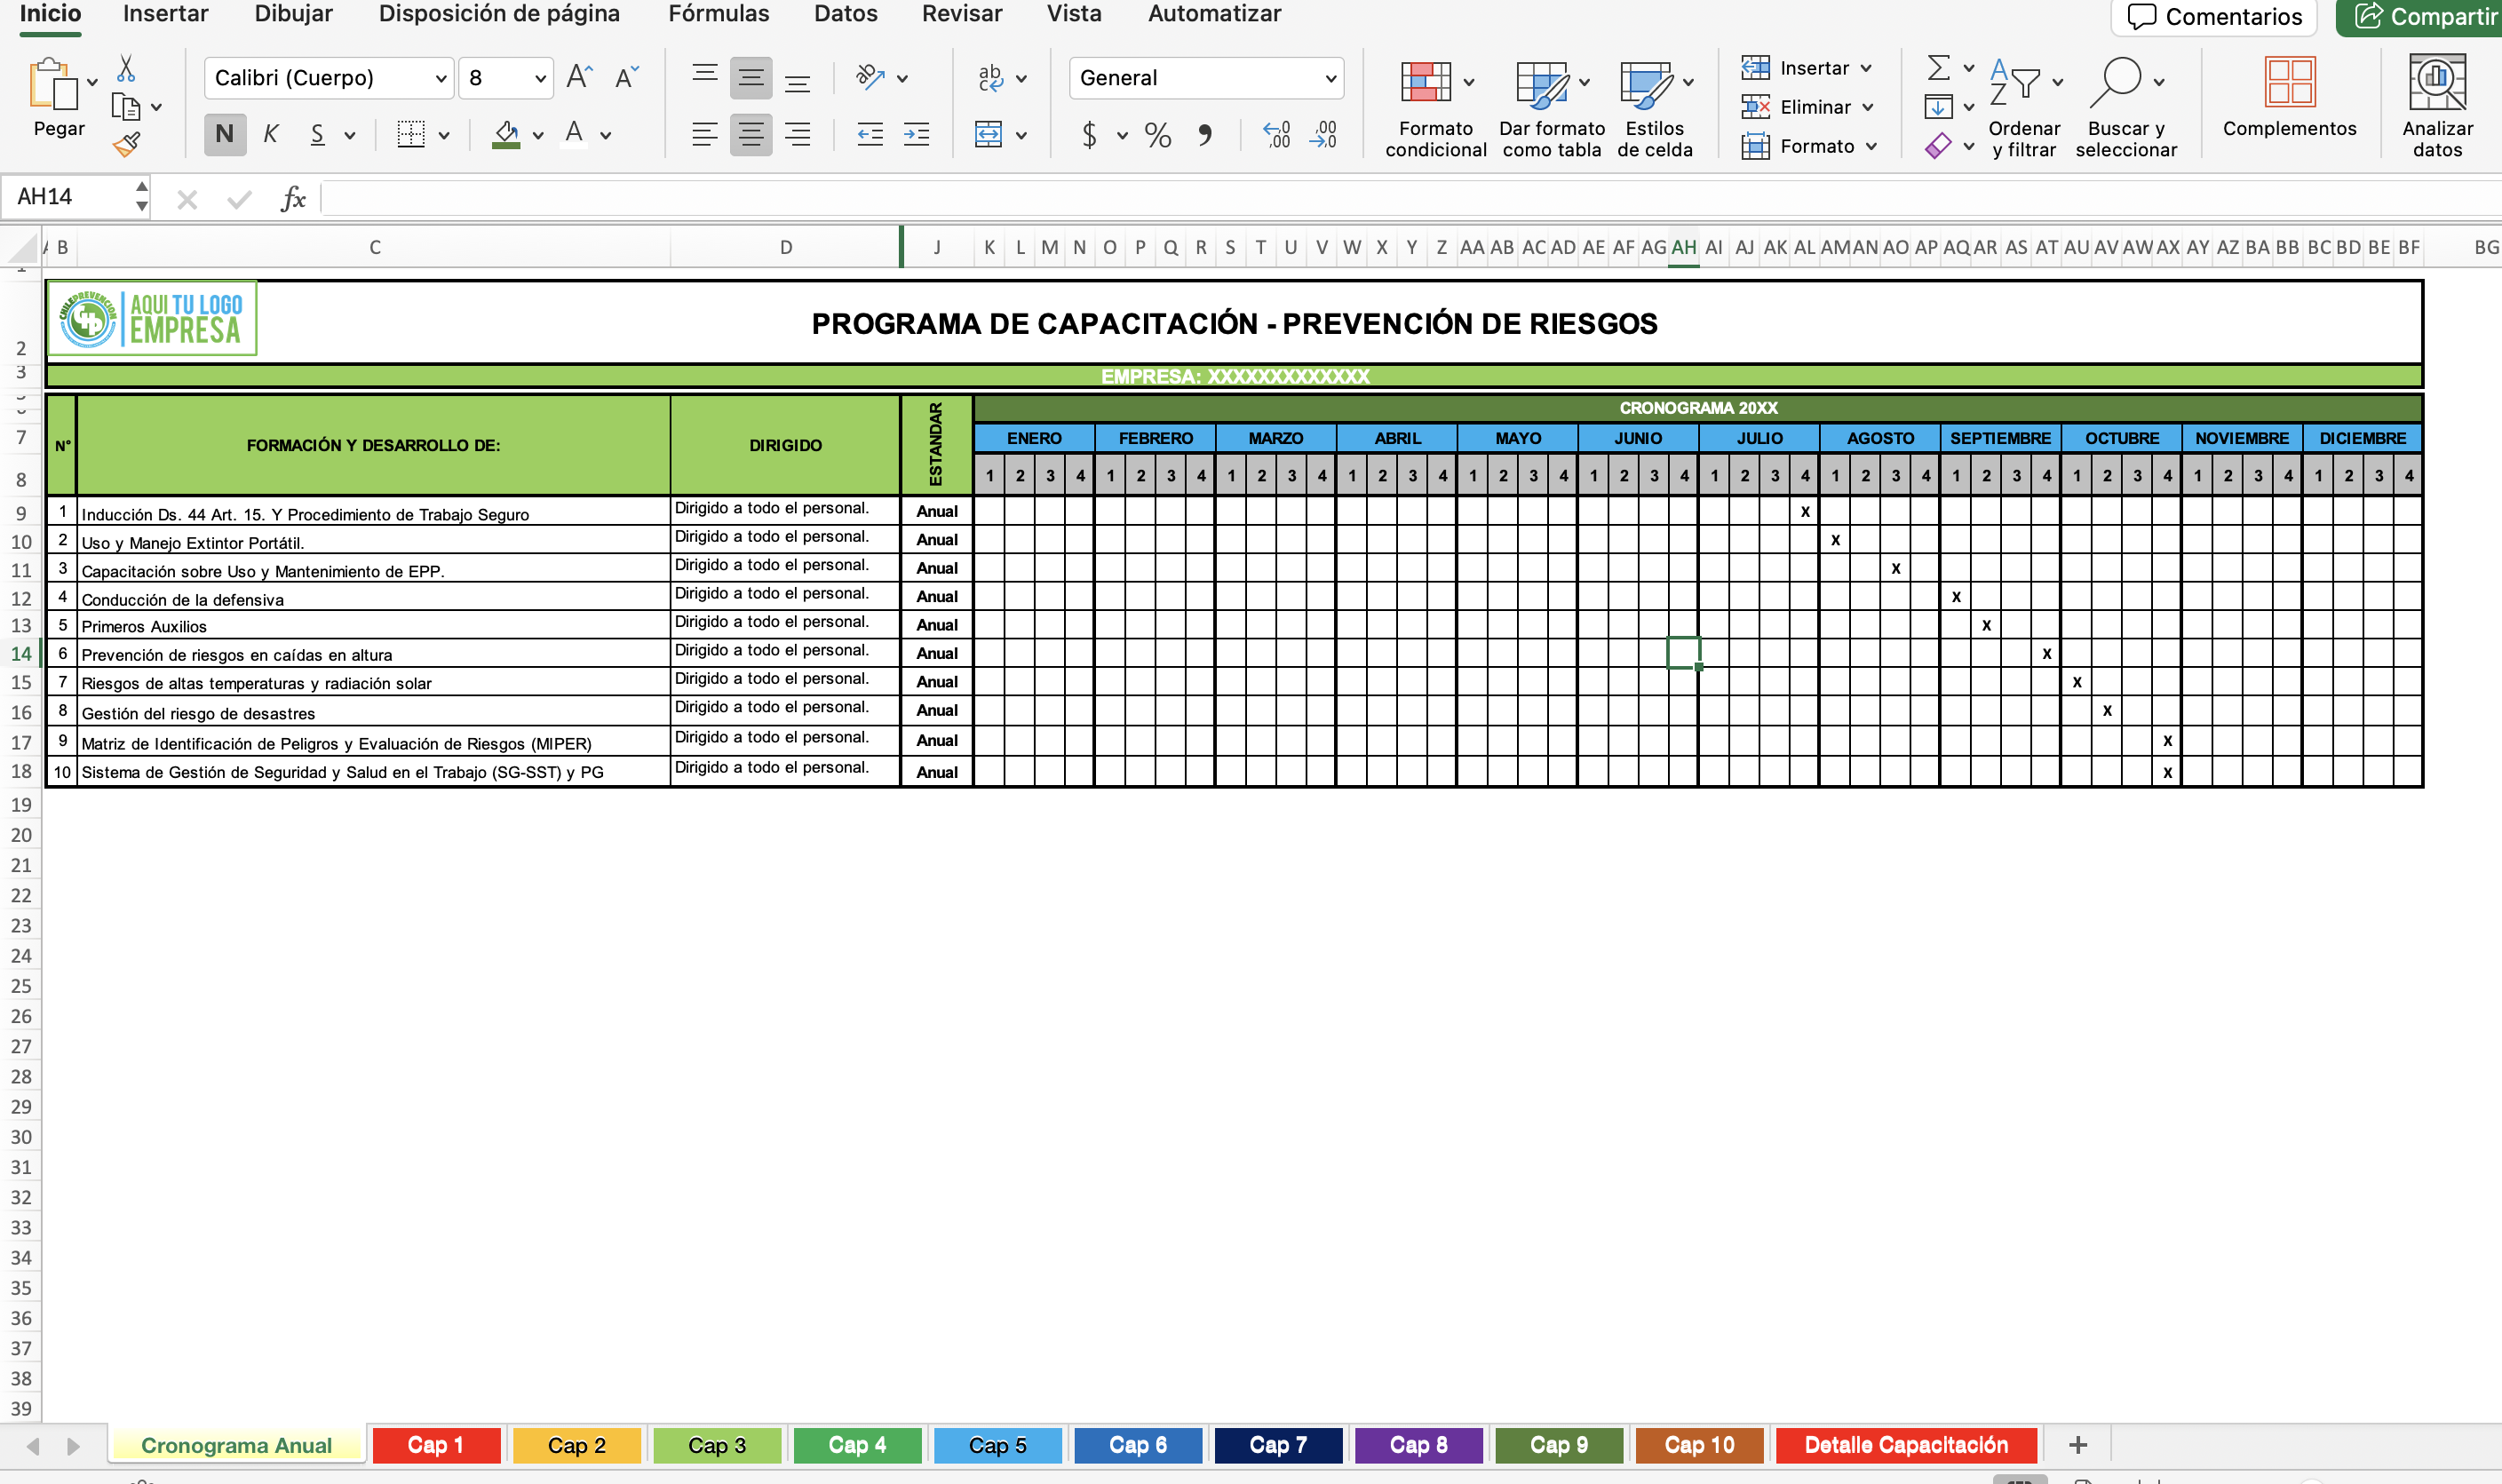This screenshot has width=2502, height=1484.
Task: Open Formato condicional
Action: tap(1435, 105)
